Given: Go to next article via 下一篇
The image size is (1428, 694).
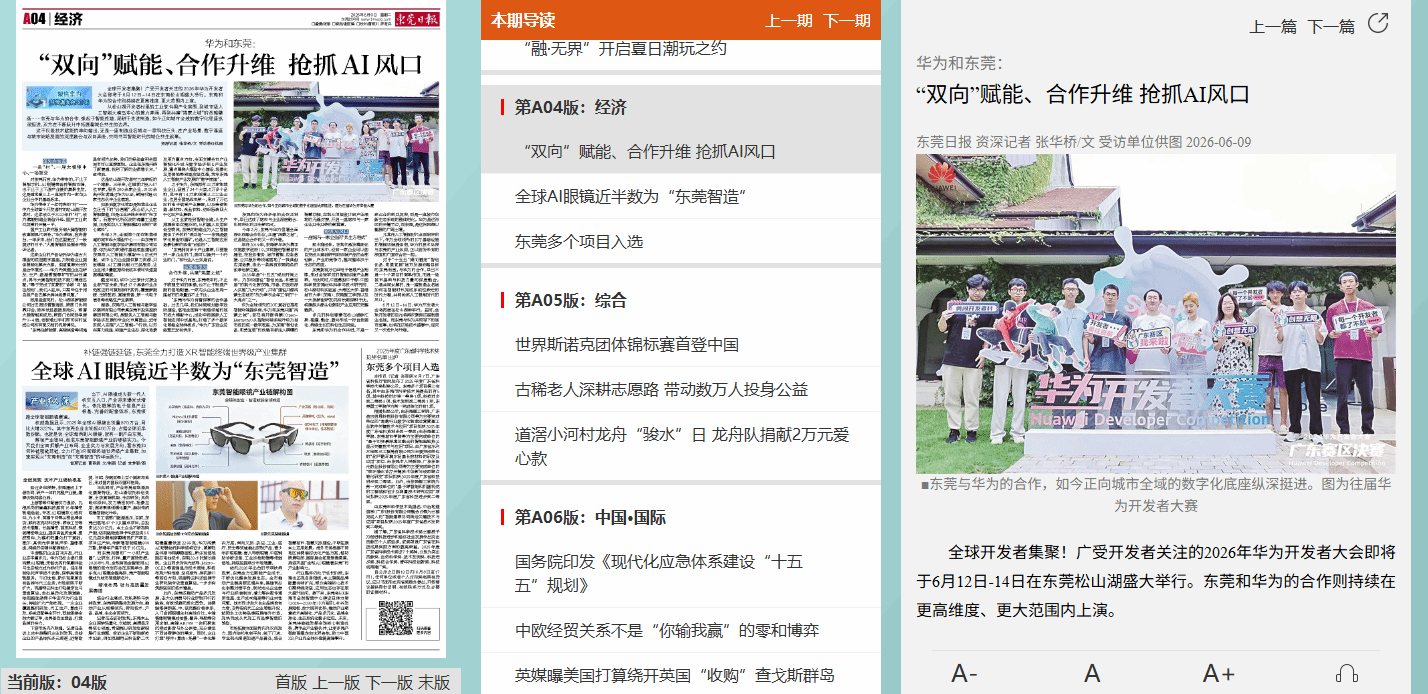Looking at the screenshot, I should point(1331,26).
